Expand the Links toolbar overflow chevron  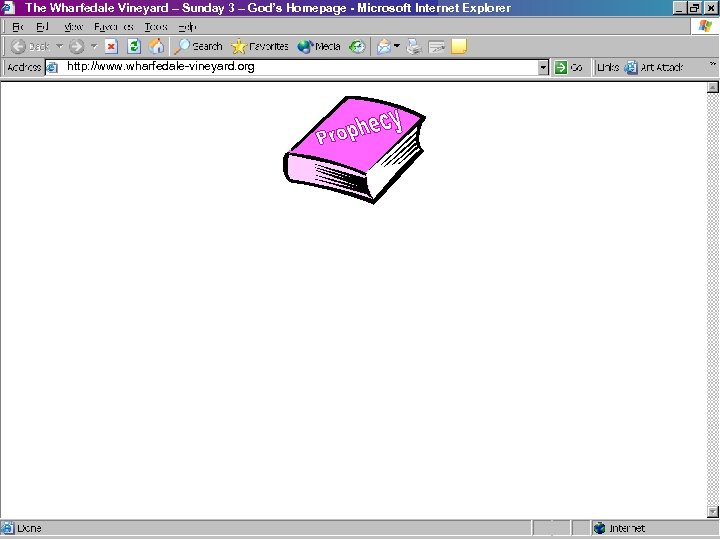[x=712, y=64]
